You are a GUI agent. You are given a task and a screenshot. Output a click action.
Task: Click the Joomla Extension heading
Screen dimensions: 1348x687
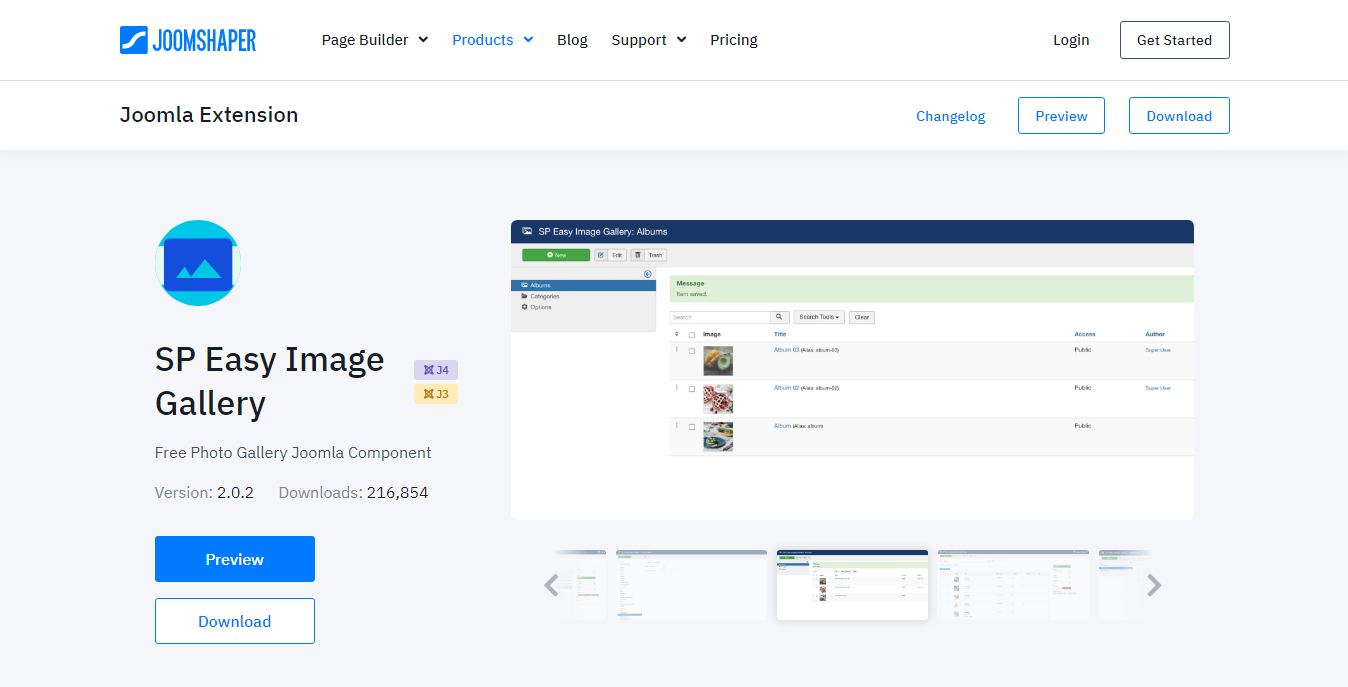[209, 115]
